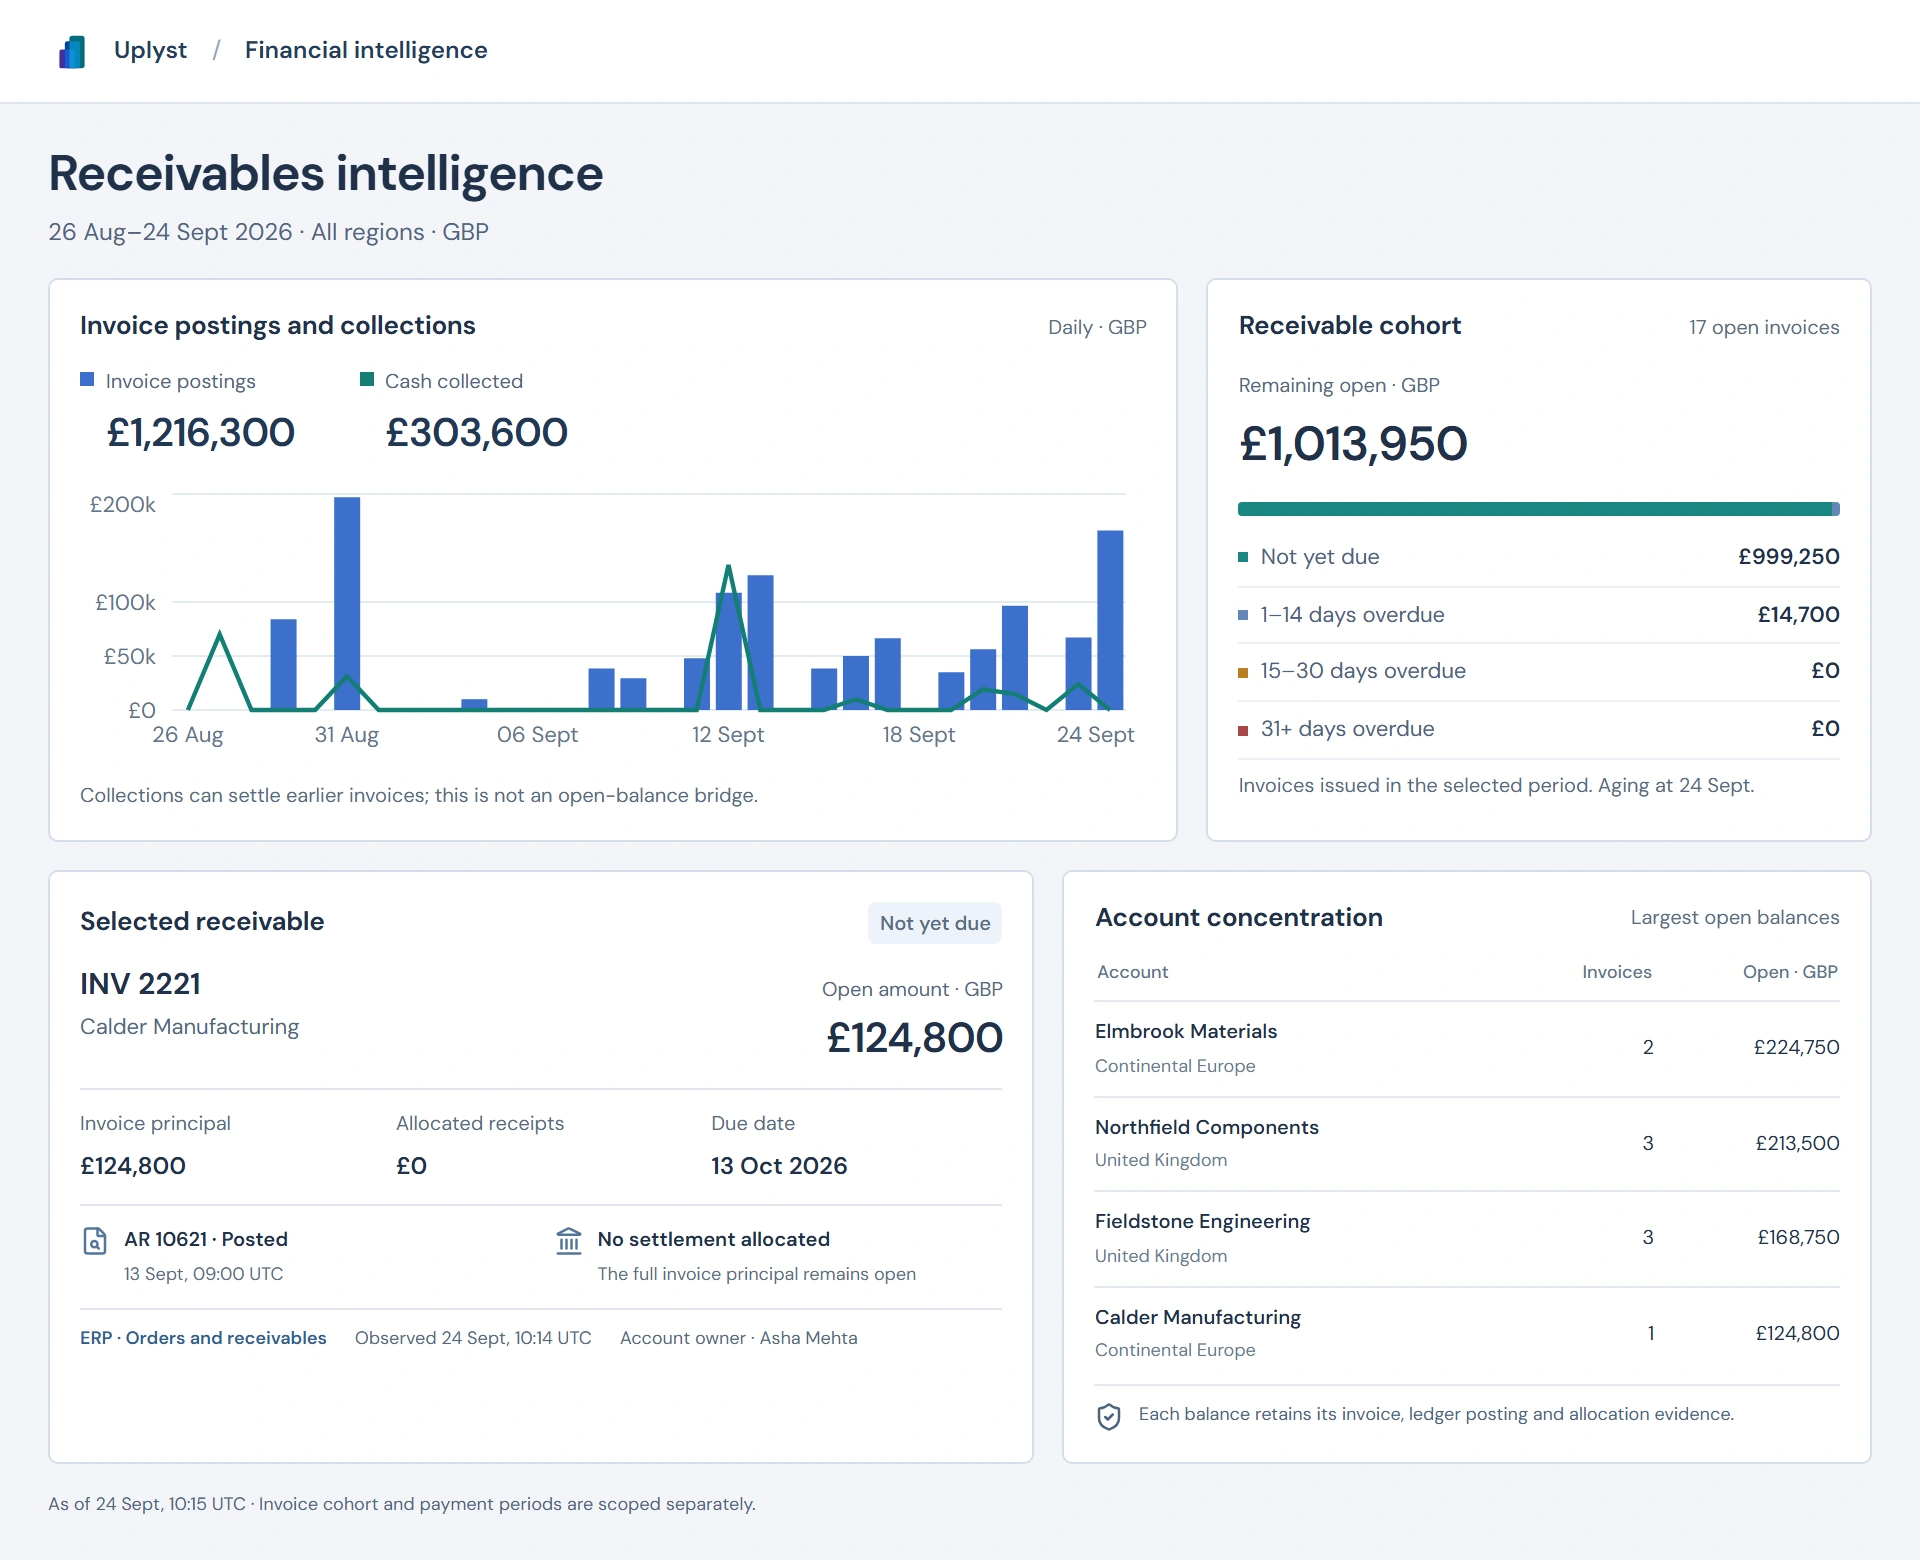Click the 12 Sept axis label
This screenshot has width=1920, height=1560.
(728, 735)
